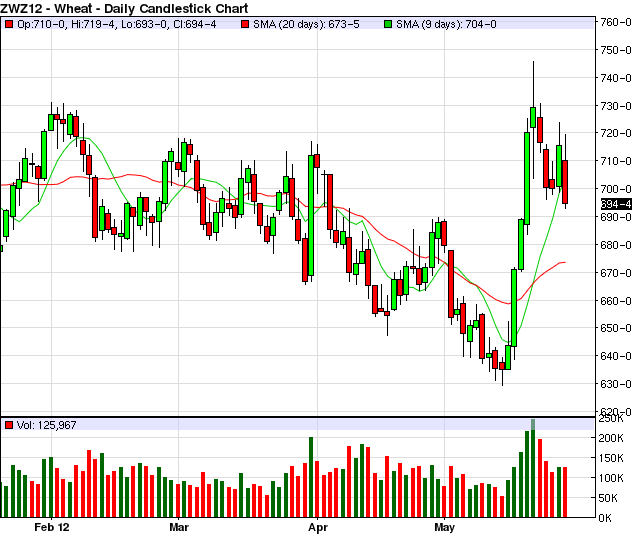Click the Apr date axis label

(x=318, y=527)
